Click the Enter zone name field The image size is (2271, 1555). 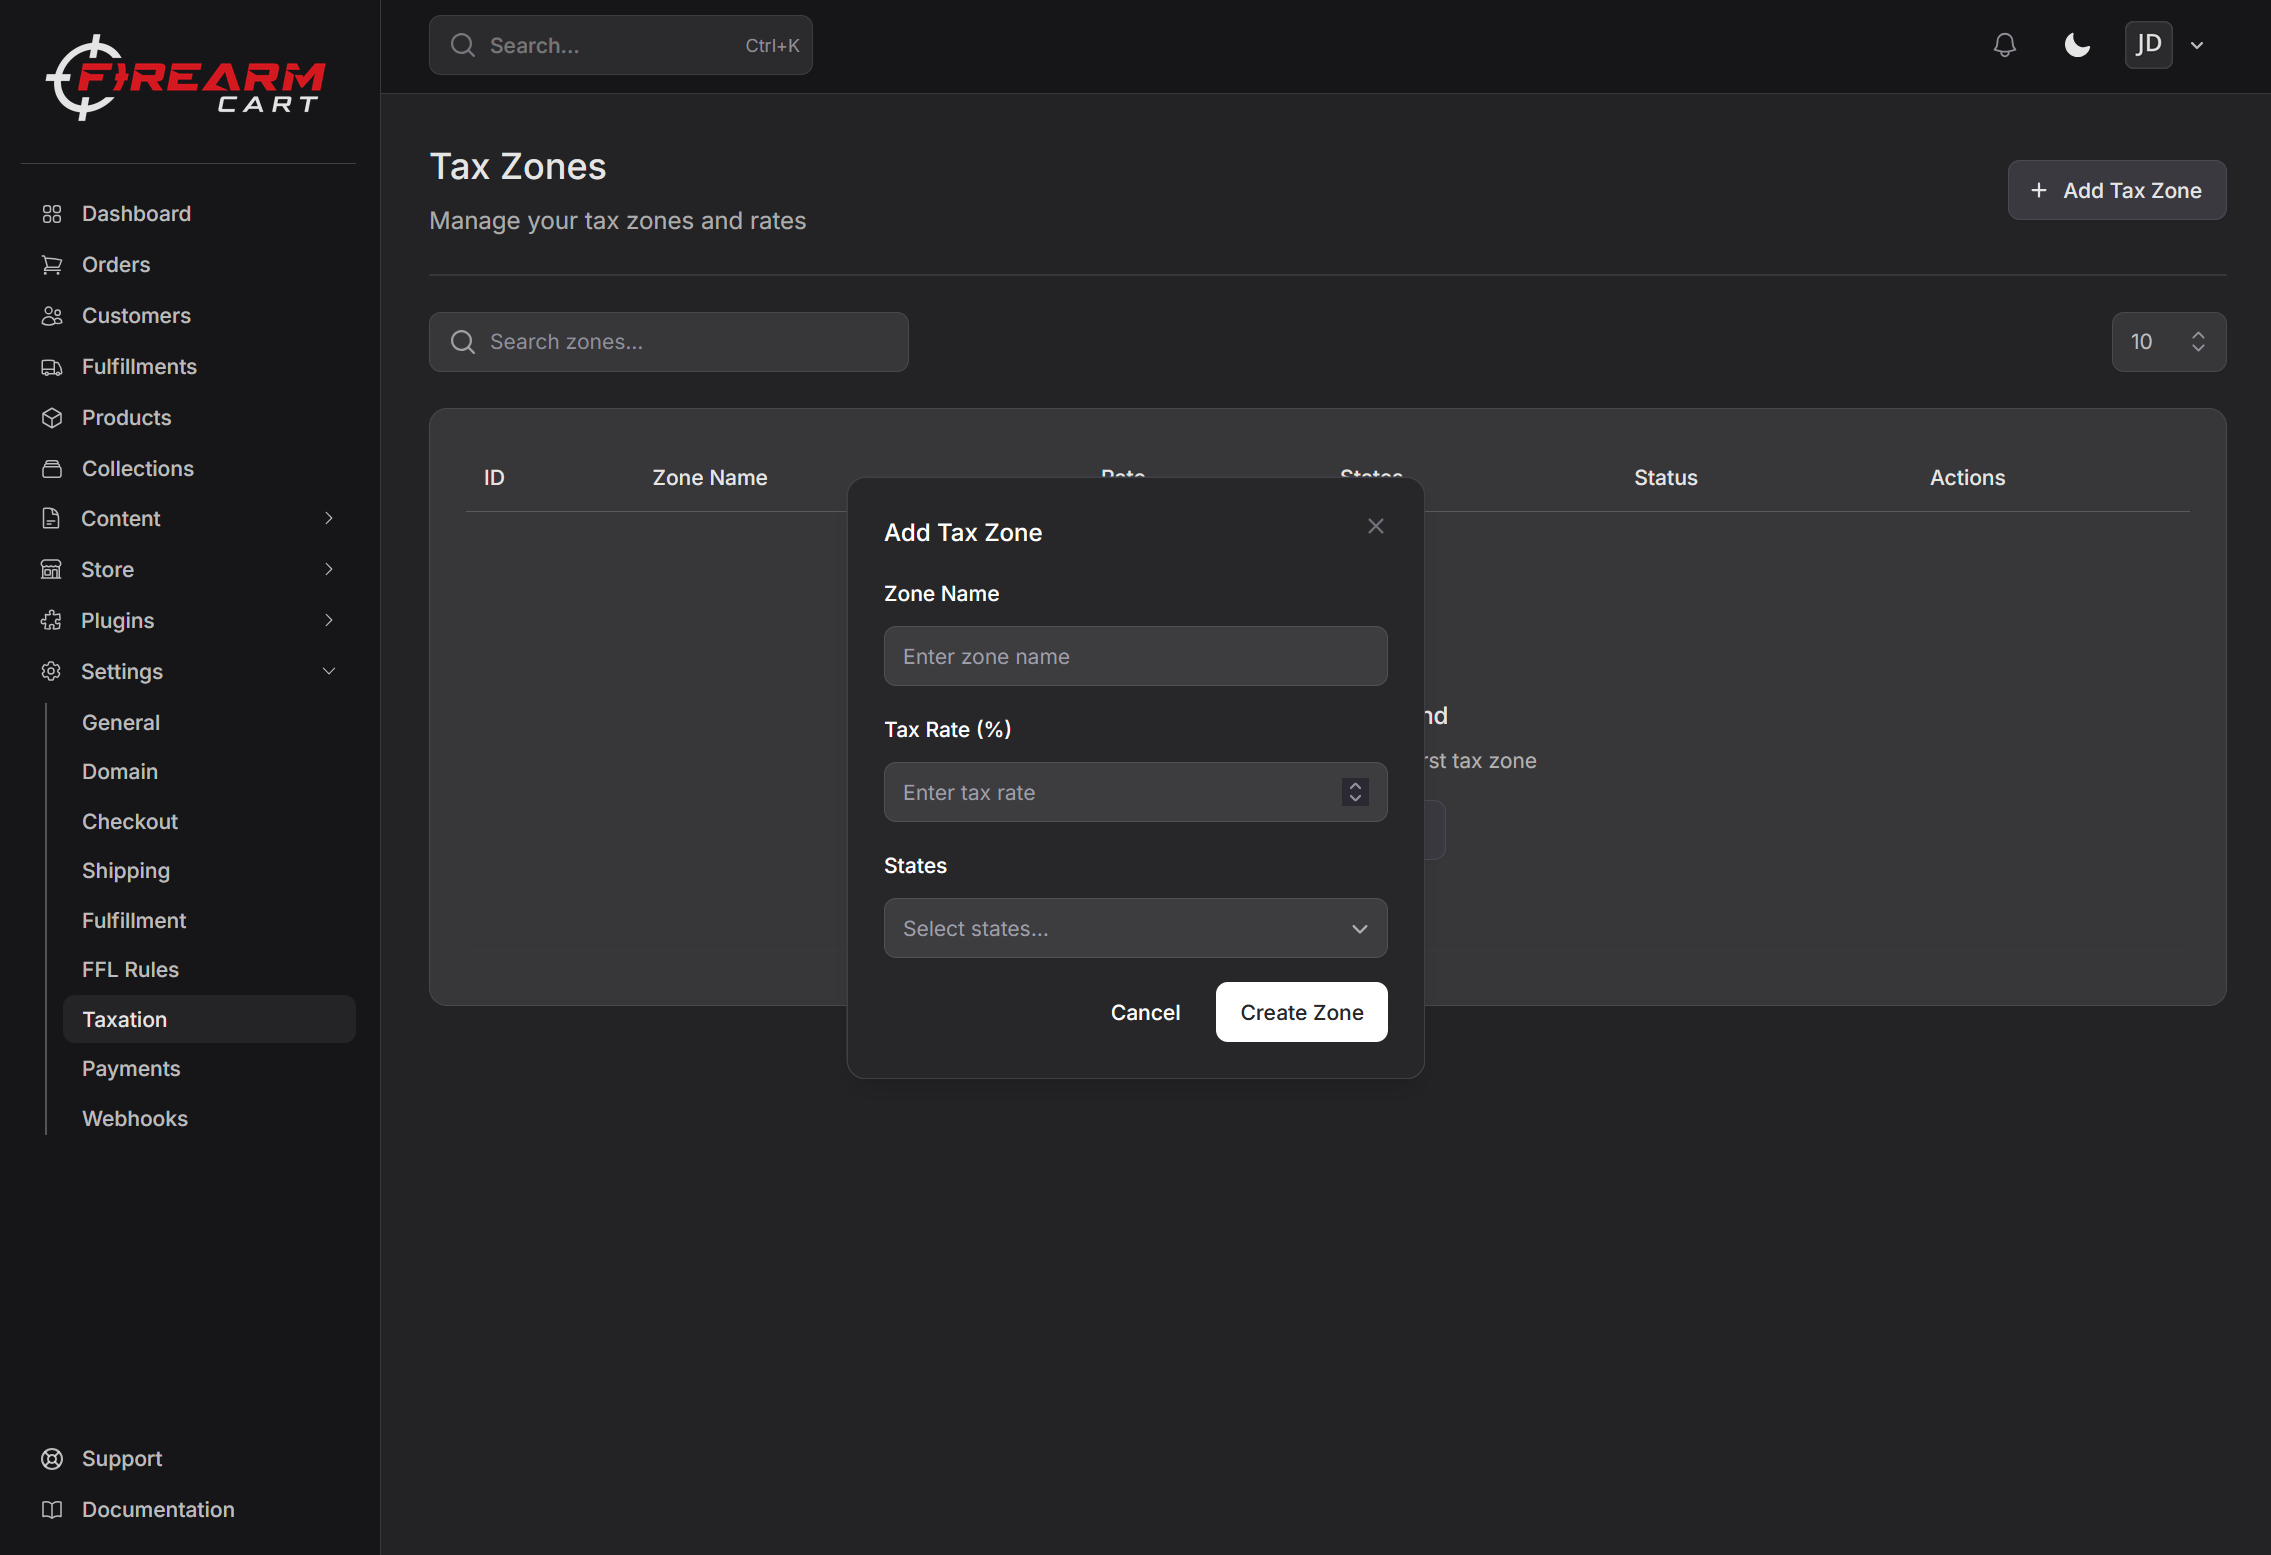coord(1135,656)
